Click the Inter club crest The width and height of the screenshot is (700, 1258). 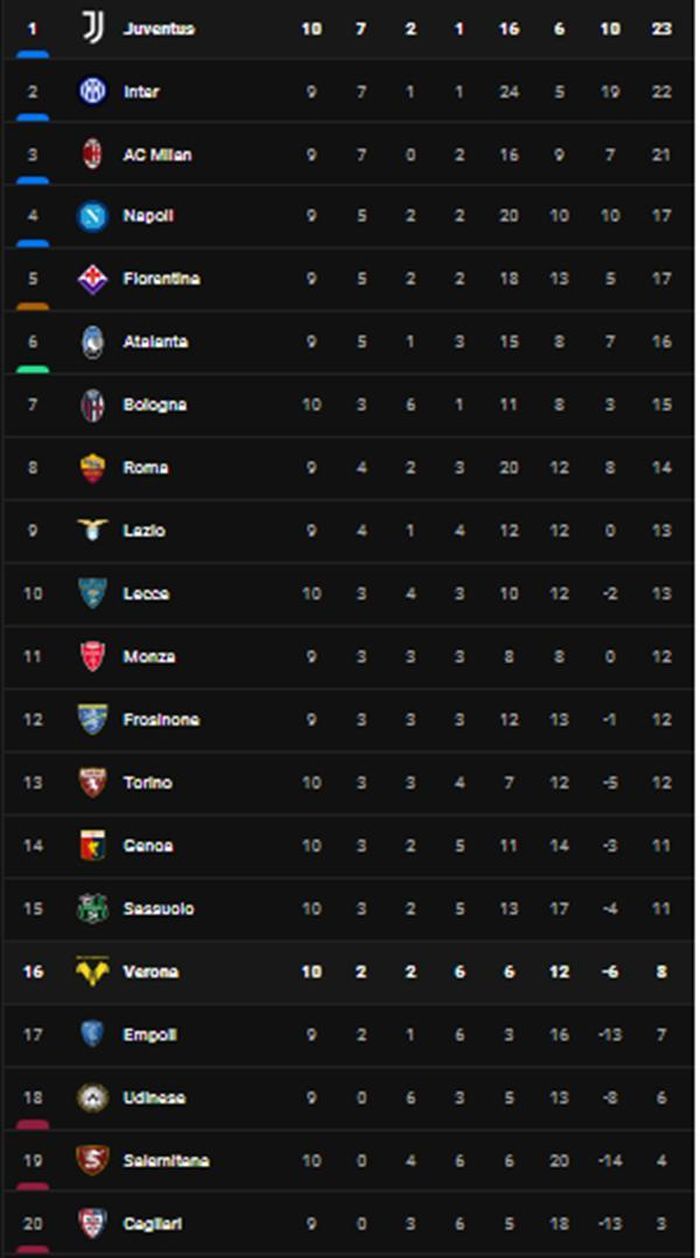coord(93,91)
